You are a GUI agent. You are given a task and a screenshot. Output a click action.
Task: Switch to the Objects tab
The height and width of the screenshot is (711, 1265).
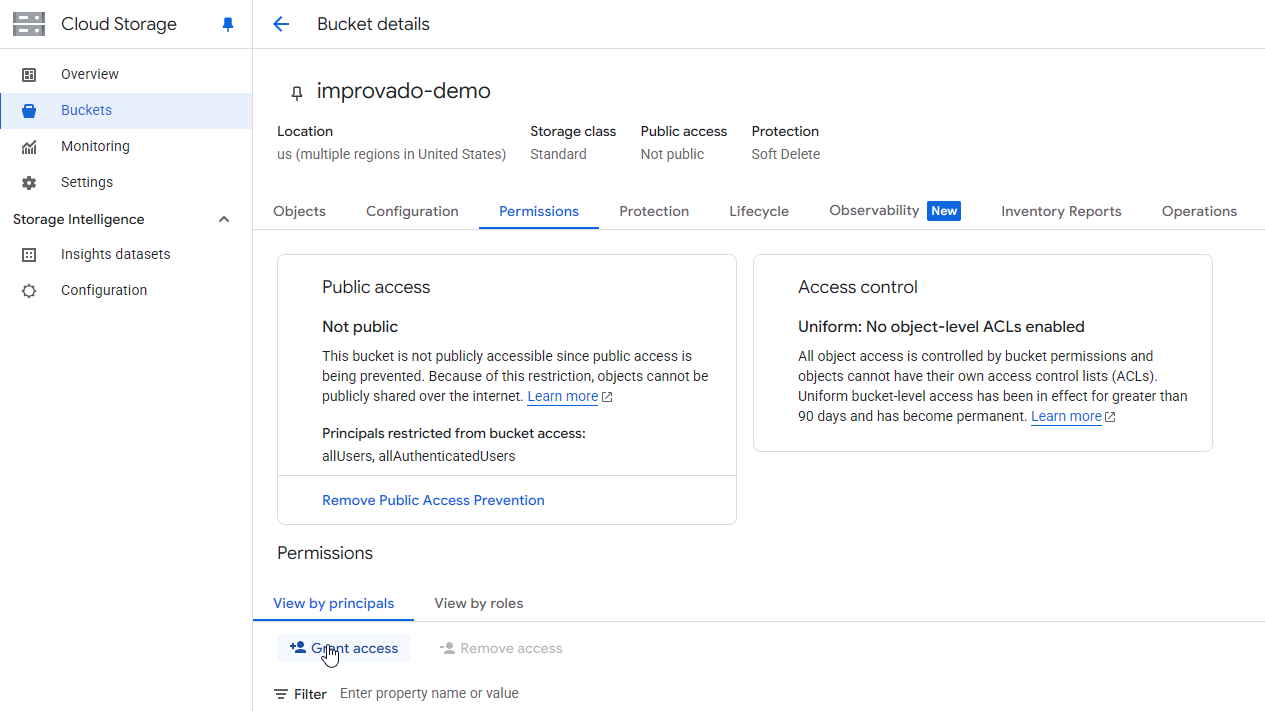[x=300, y=211]
